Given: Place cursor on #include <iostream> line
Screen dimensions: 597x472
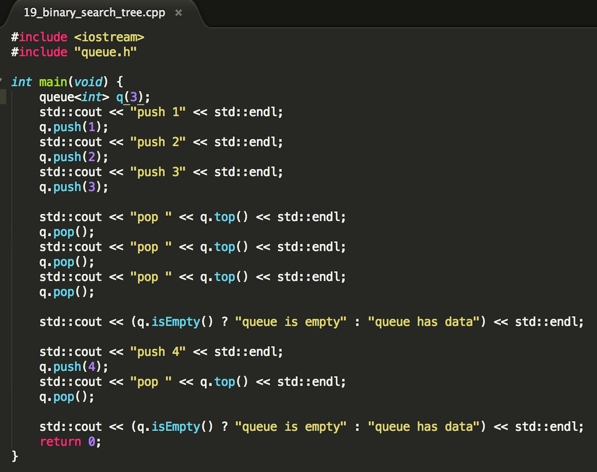Looking at the screenshot, I should point(78,37).
